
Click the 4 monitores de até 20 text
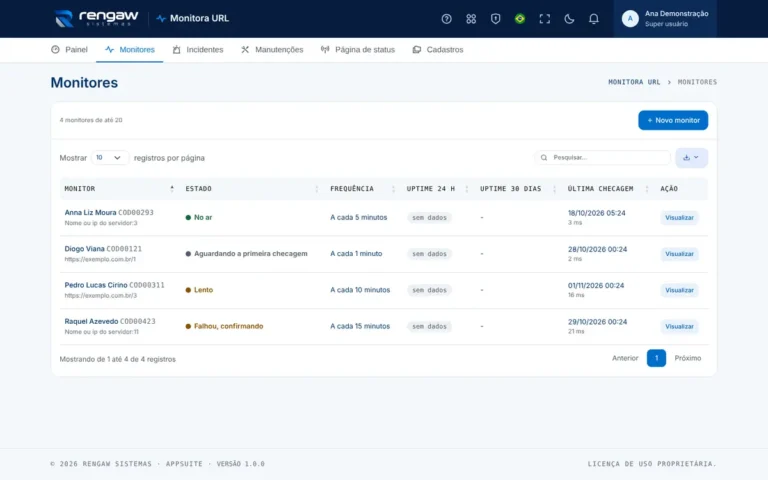(91, 120)
